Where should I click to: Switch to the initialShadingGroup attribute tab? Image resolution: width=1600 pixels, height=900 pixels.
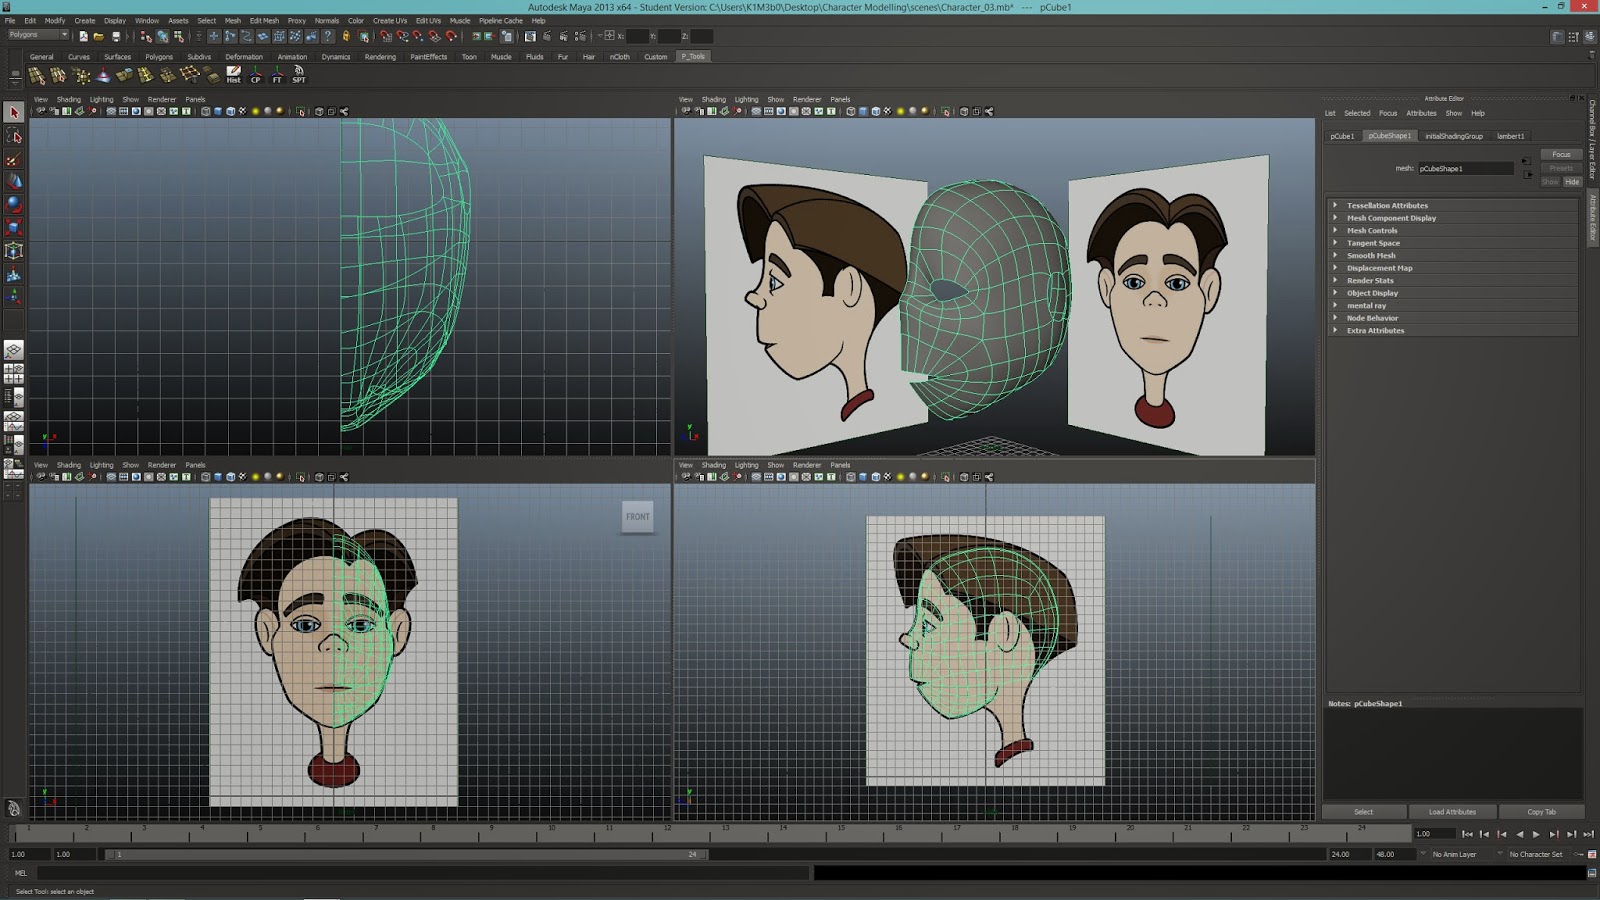[1454, 136]
